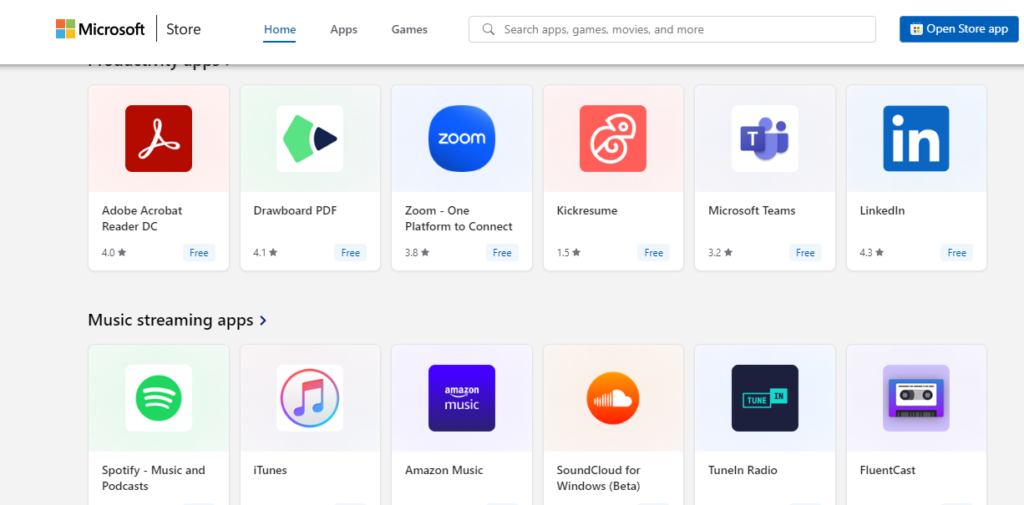Click the Zoom app icon

click(x=462, y=138)
